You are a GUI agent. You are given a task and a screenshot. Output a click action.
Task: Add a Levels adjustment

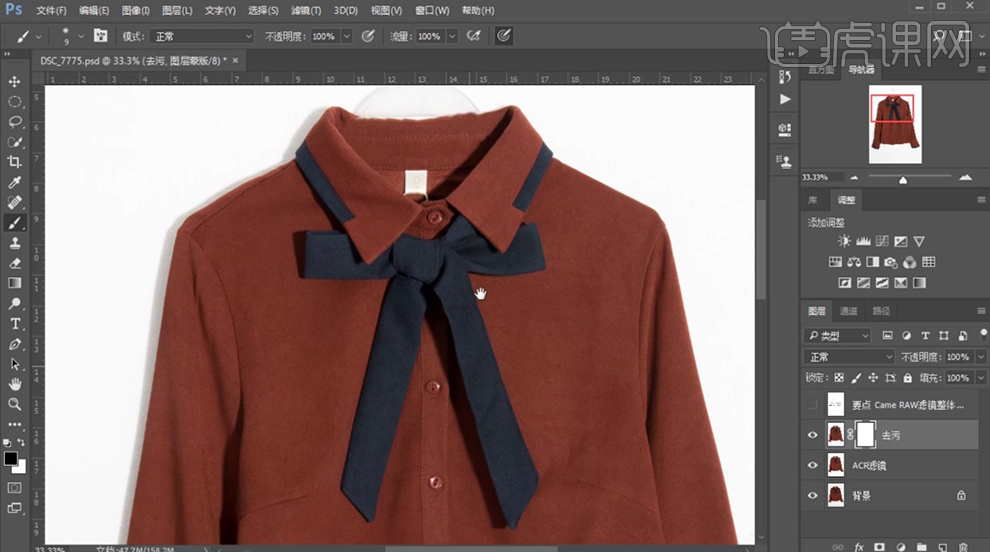point(863,241)
